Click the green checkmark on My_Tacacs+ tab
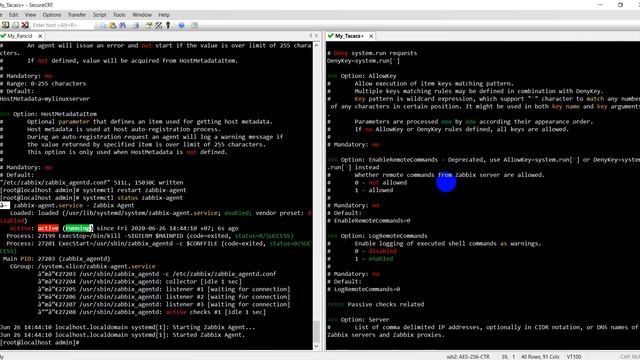Screen dimensions: 640x360 pyautogui.click(x=331, y=36)
